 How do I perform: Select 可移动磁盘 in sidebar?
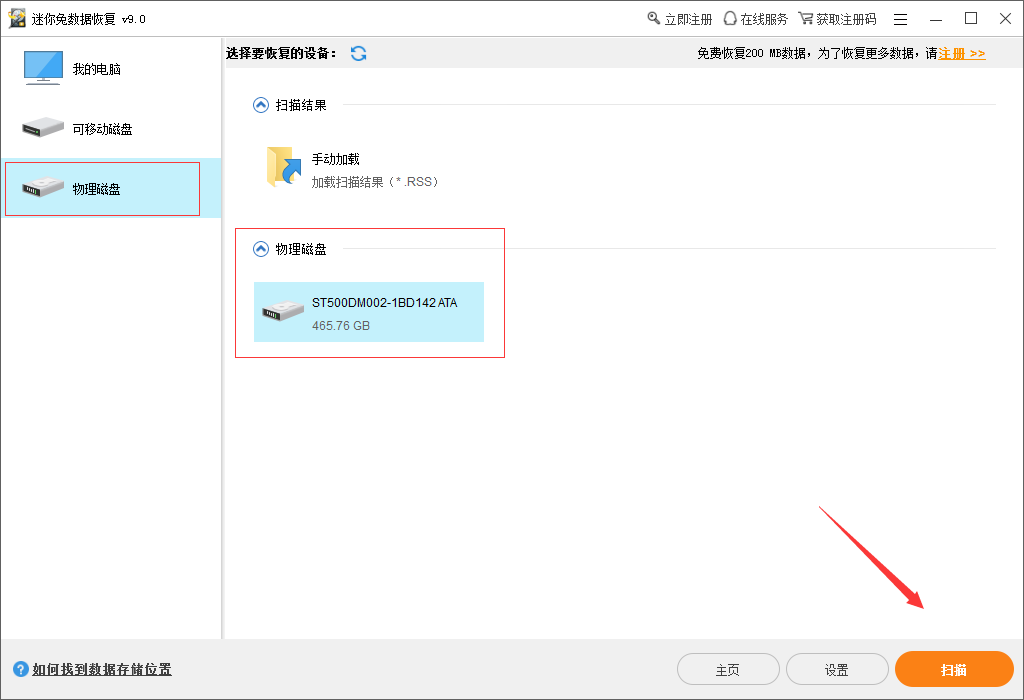[x=111, y=129]
